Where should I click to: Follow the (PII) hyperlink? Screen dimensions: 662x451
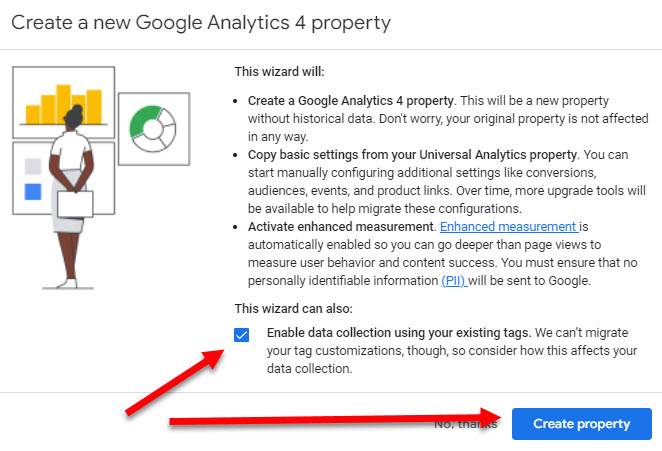point(454,281)
